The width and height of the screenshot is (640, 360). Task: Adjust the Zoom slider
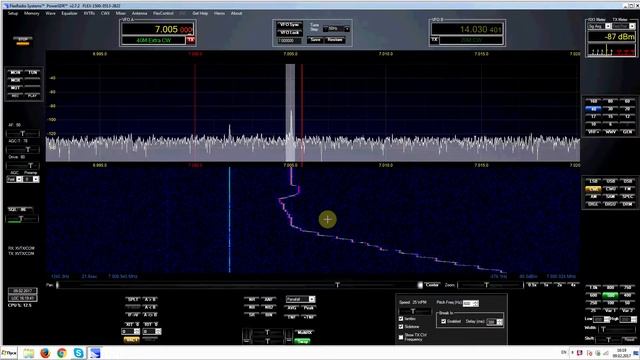[490, 285]
